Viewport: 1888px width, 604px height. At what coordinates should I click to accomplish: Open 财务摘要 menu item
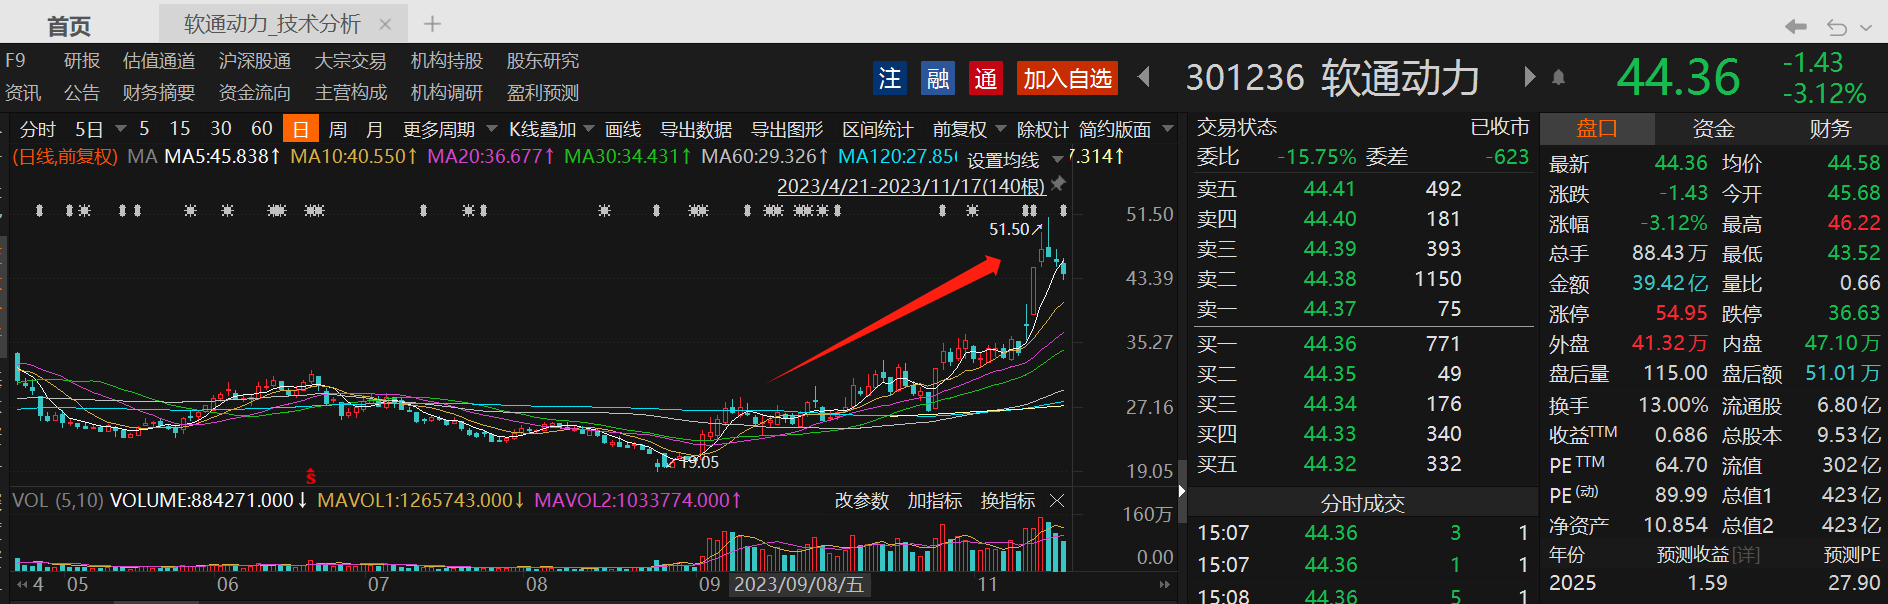click(x=159, y=93)
